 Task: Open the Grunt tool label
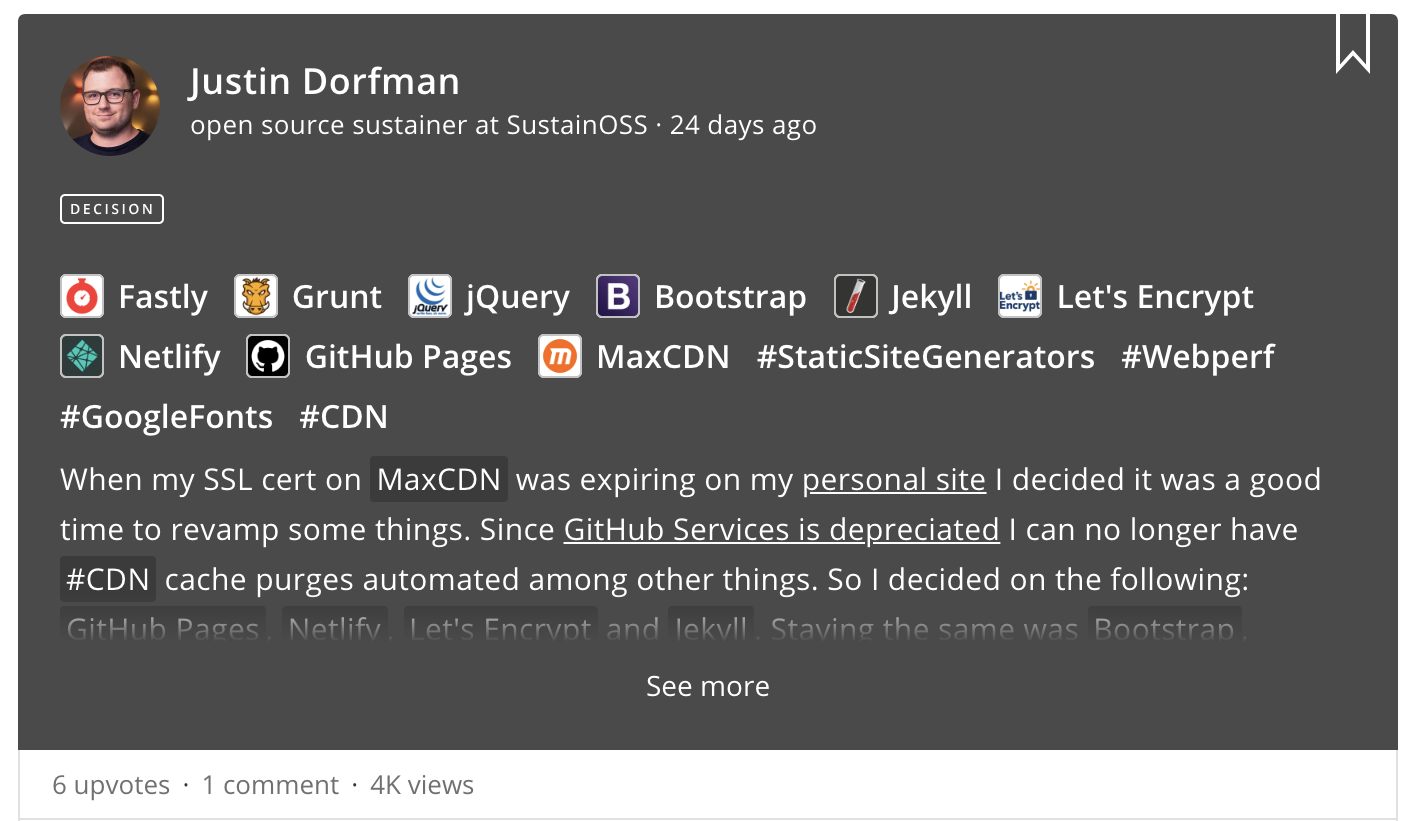coord(337,297)
